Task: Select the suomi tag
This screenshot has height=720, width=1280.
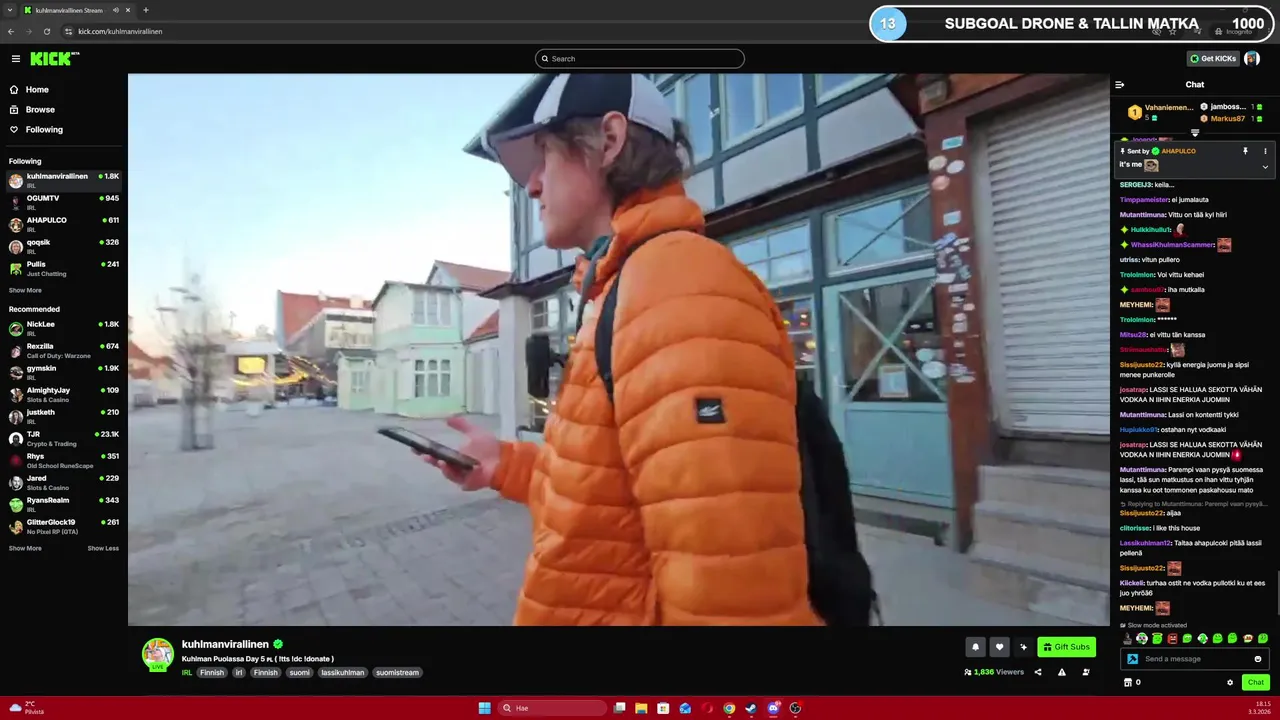Action: (x=300, y=673)
